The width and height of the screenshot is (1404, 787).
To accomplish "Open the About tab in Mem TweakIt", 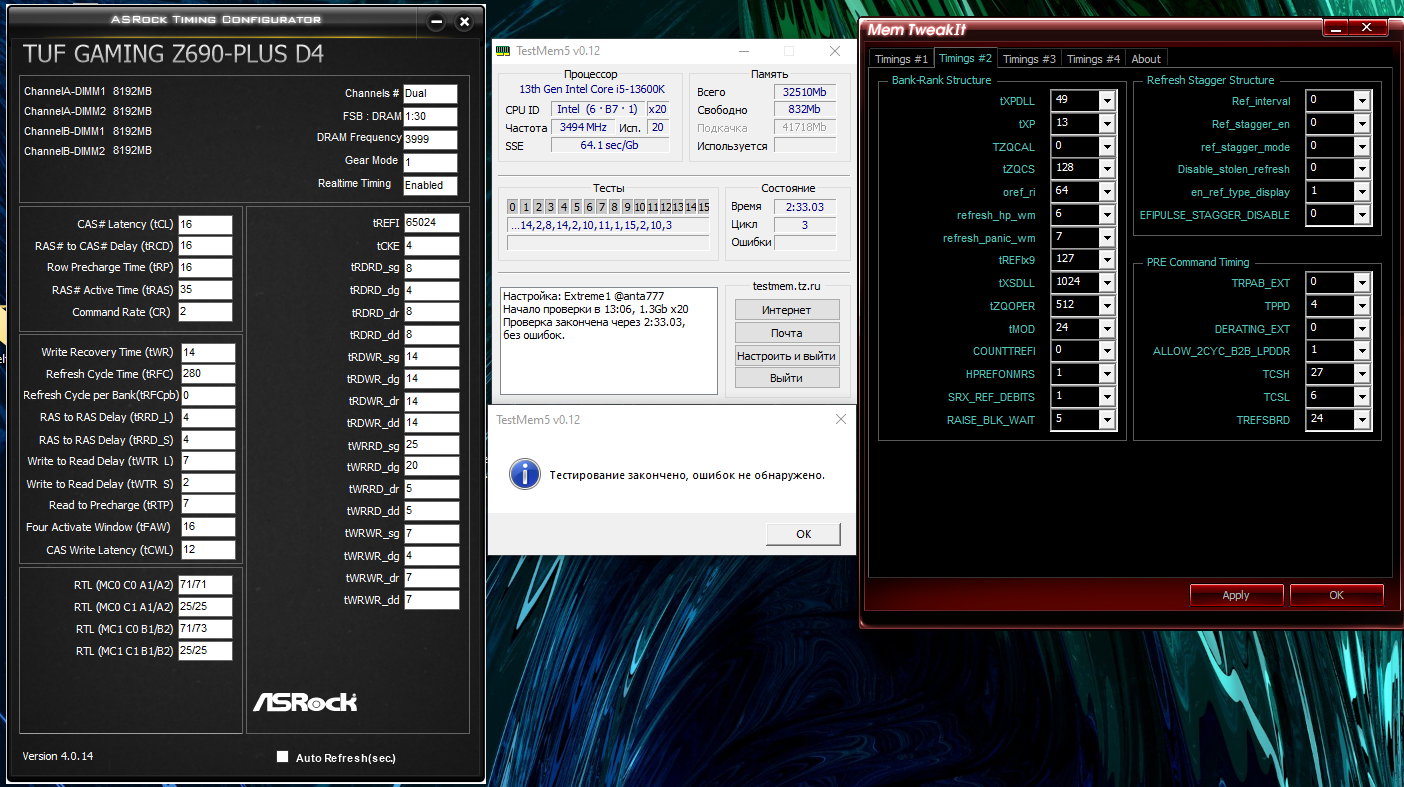I will (1146, 59).
